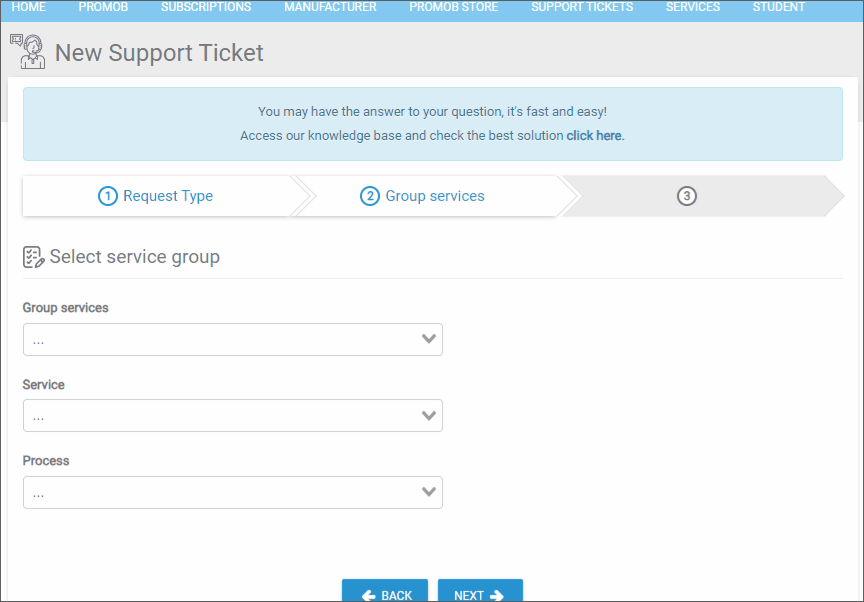Click the step 3 circle icon

click(x=687, y=196)
